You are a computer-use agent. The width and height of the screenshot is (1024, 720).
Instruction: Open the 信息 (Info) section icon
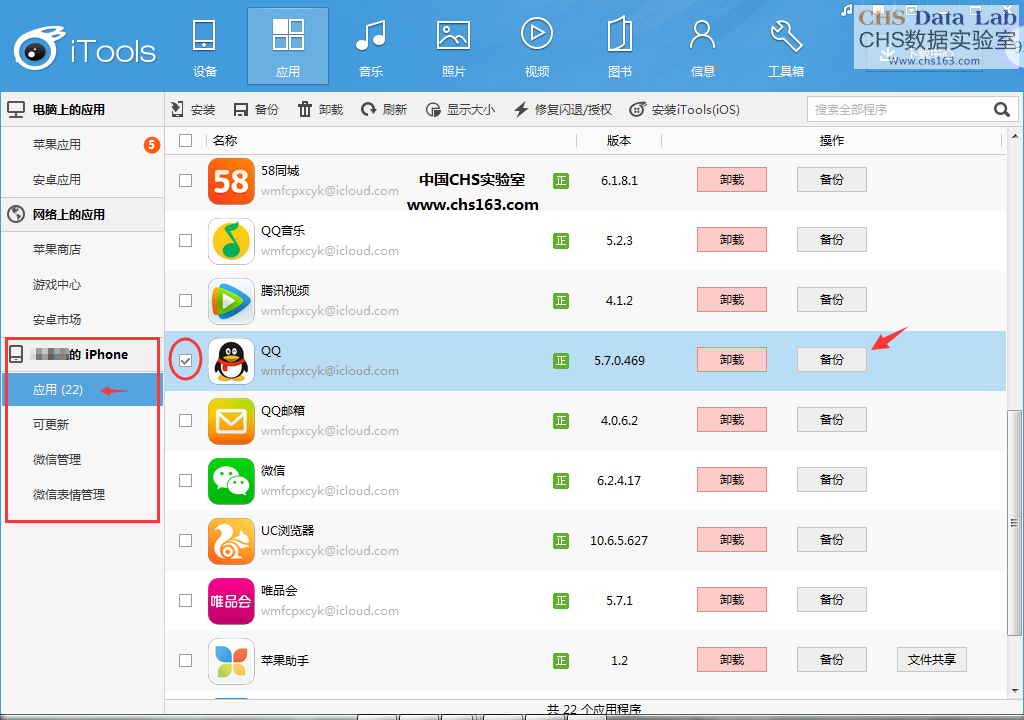click(x=703, y=47)
